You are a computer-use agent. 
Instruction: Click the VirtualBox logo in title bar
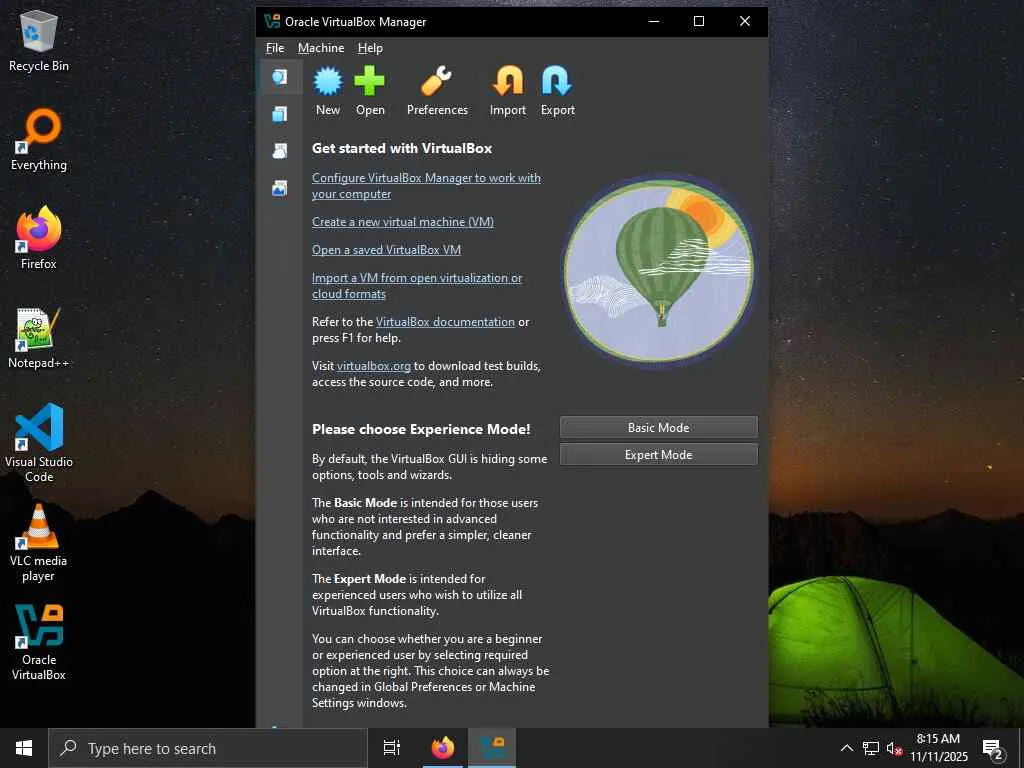(x=272, y=21)
